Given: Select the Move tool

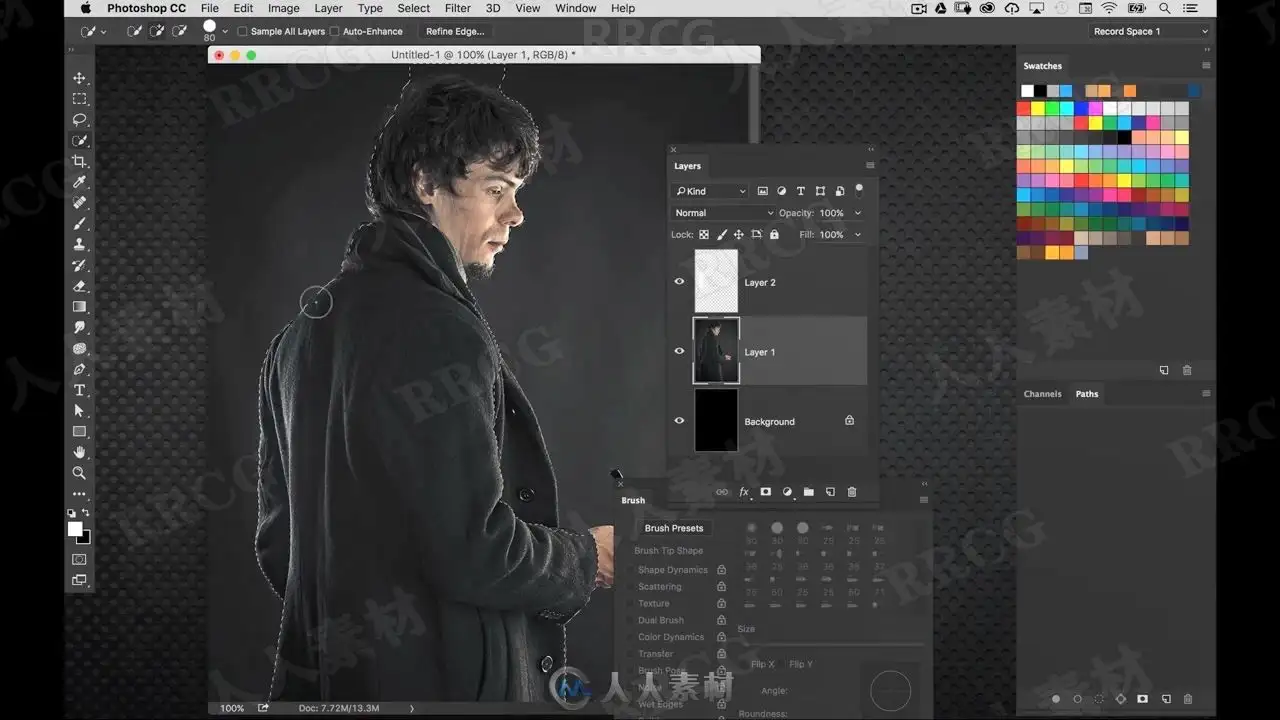Looking at the screenshot, I should click(80, 78).
